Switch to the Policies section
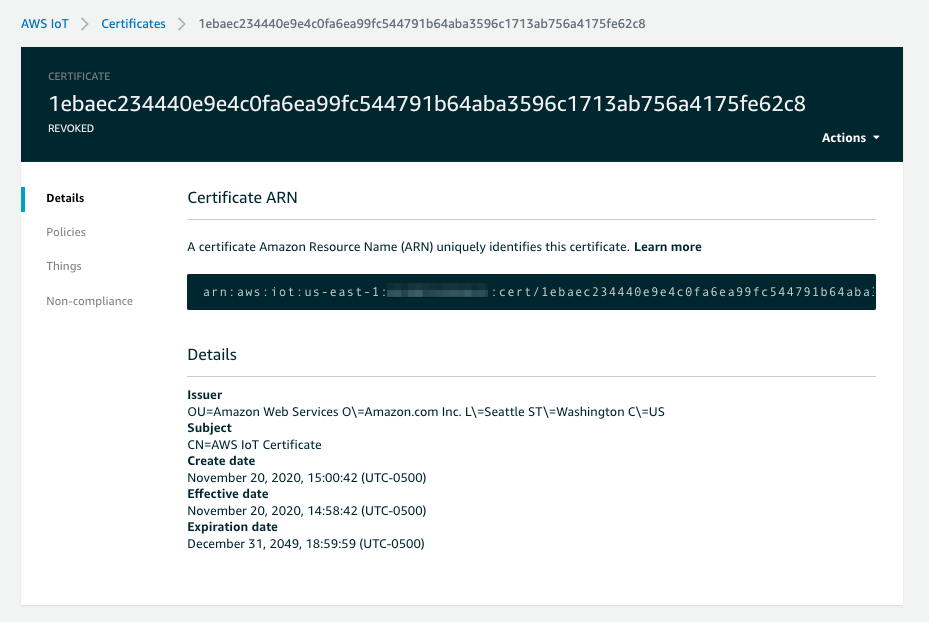Viewport: 929px width, 622px height. point(65,232)
